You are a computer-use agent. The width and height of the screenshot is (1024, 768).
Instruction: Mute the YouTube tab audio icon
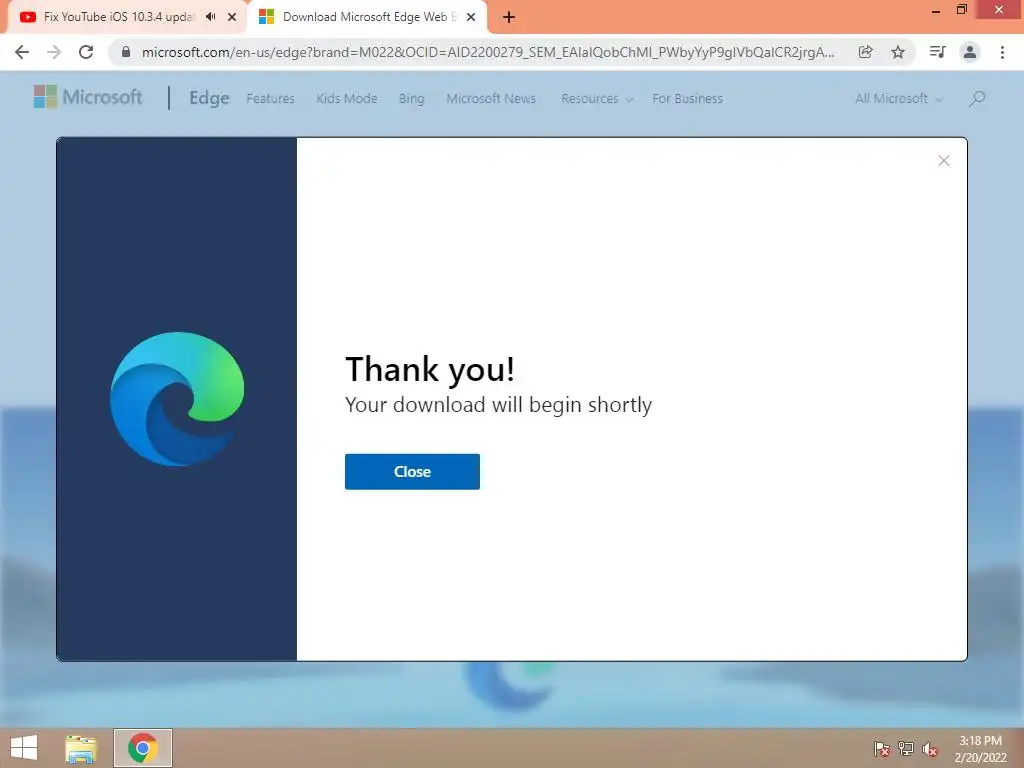(210, 17)
